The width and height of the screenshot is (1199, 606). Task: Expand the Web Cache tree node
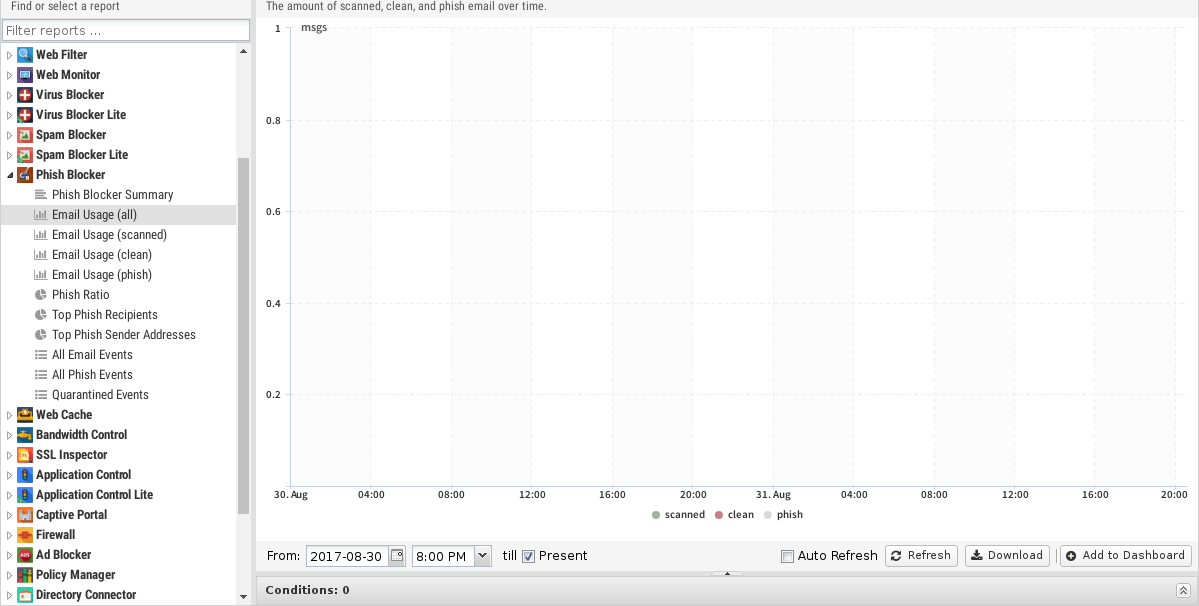coord(10,415)
